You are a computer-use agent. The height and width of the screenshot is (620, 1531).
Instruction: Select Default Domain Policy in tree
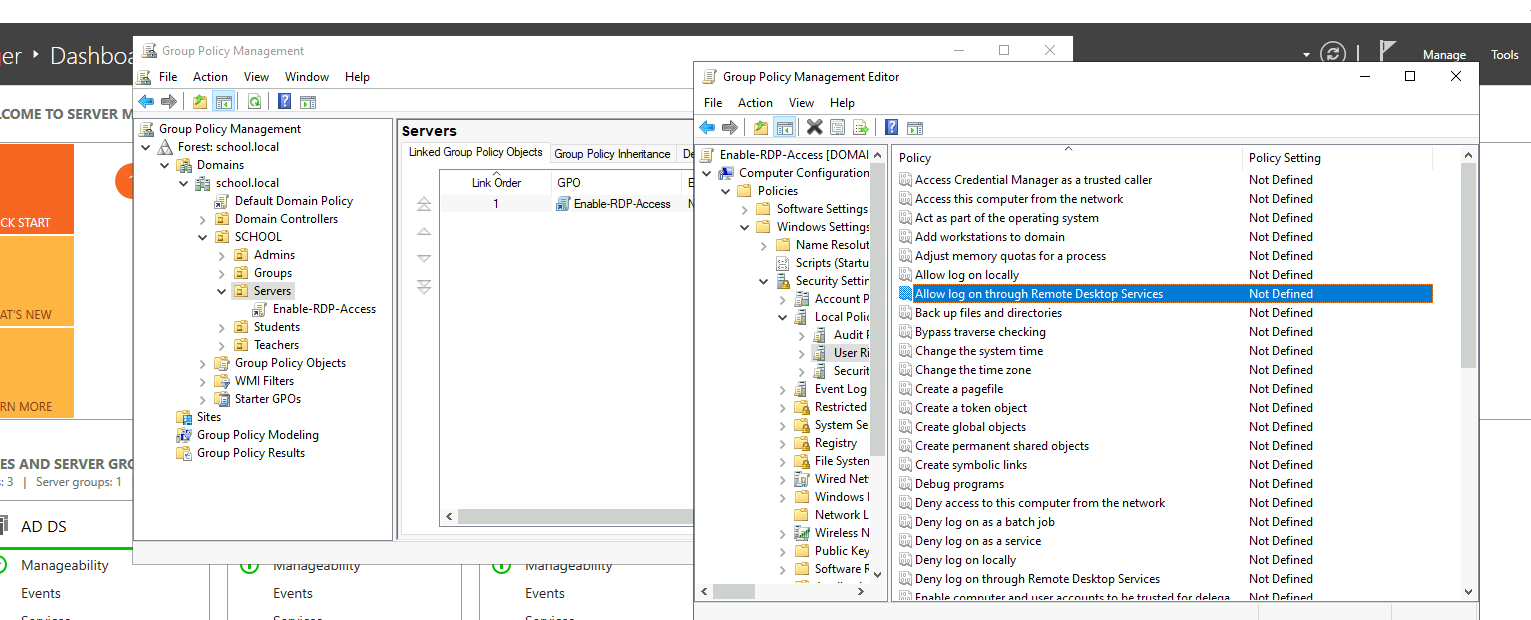[293, 201]
